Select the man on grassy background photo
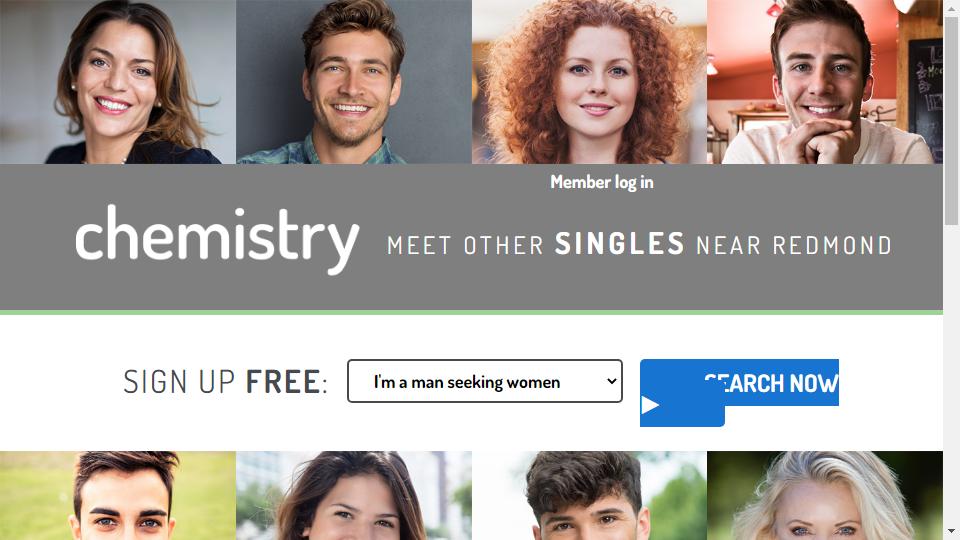Image resolution: width=960 pixels, height=540 pixels. coord(118,495)
